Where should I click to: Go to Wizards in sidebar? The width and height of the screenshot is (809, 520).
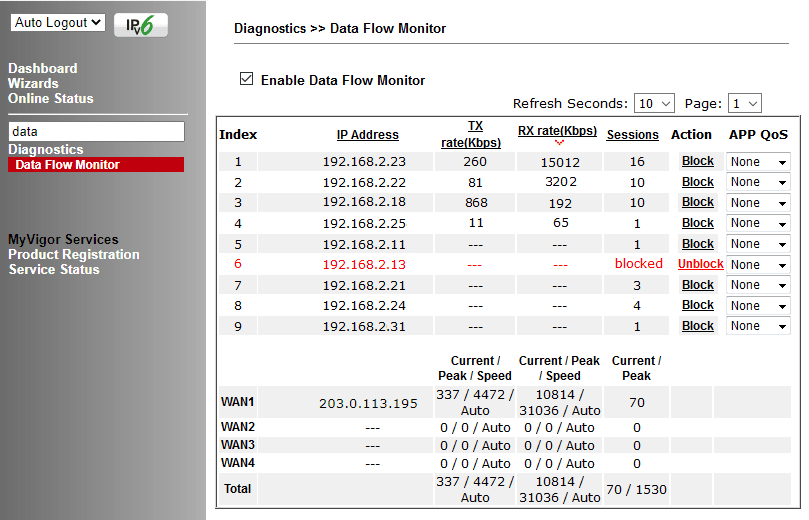33,83
